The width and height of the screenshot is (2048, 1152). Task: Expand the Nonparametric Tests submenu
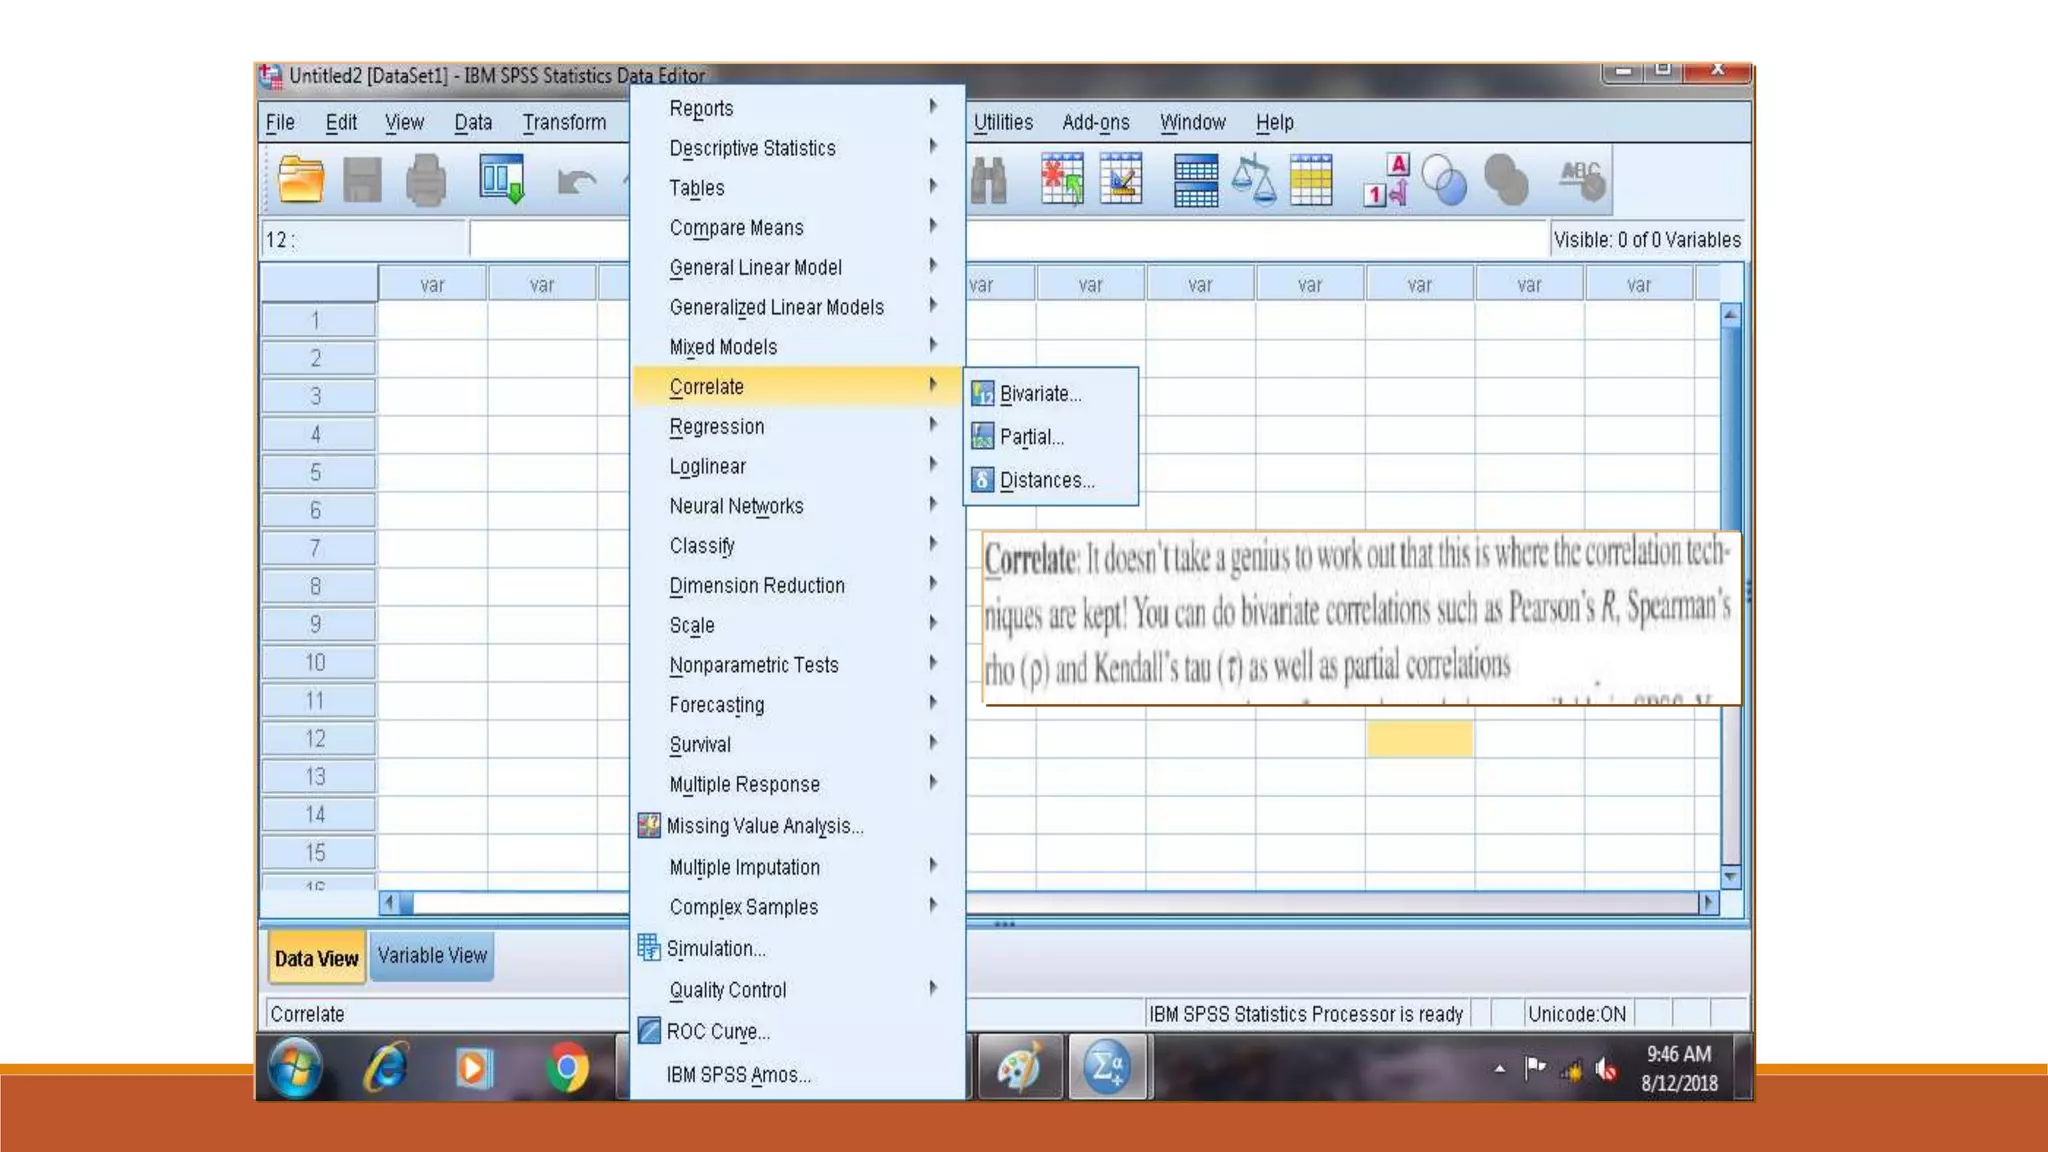pyautogui.click(x=753, y=665)
